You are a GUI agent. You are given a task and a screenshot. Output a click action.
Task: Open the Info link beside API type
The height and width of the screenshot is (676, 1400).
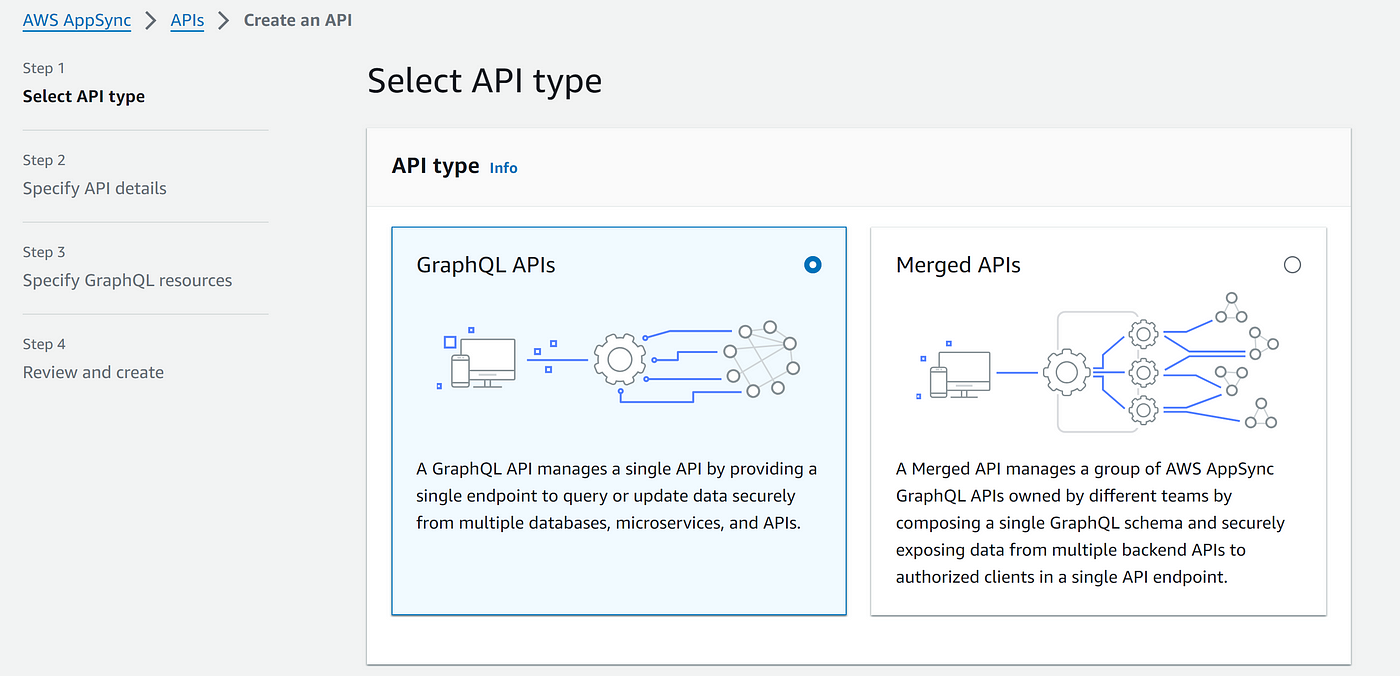pos(504,168)
